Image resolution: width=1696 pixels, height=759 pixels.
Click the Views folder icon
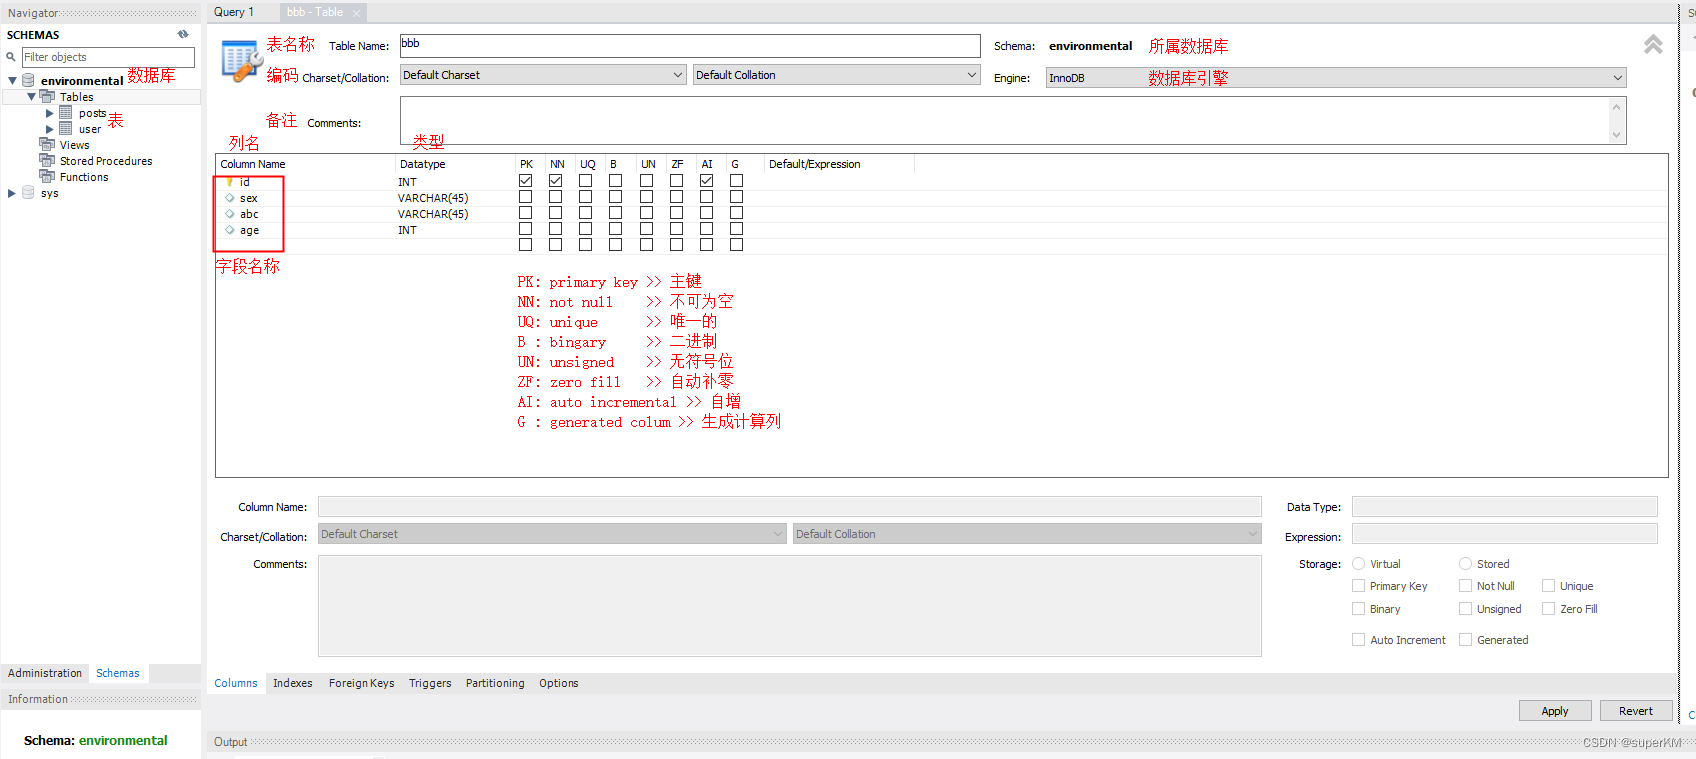pos(47,145)
